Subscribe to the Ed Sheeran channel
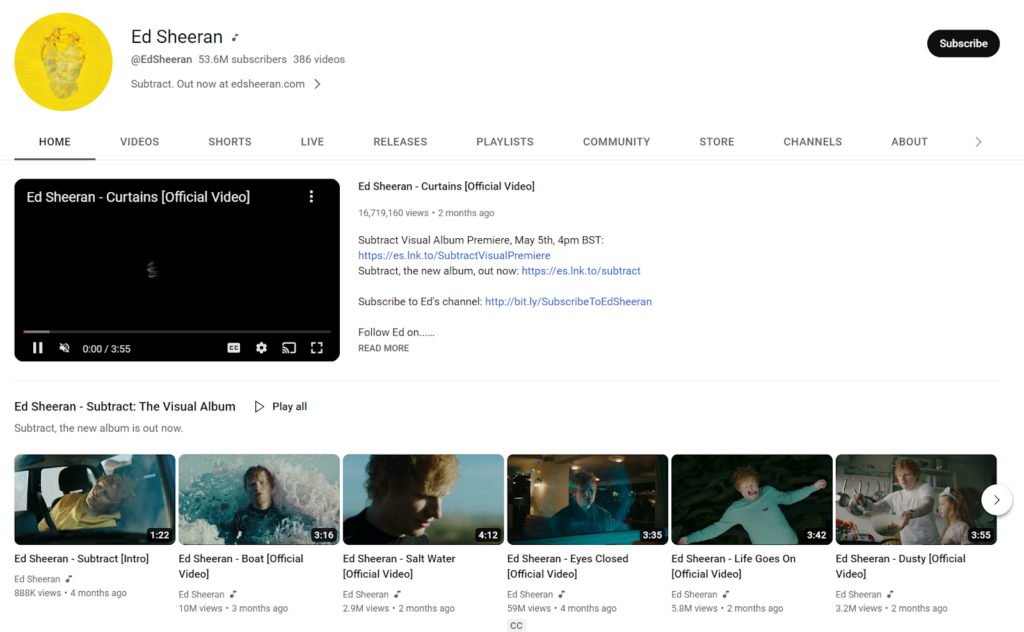This screenshot has height=632, width=1024. [963, 43]
